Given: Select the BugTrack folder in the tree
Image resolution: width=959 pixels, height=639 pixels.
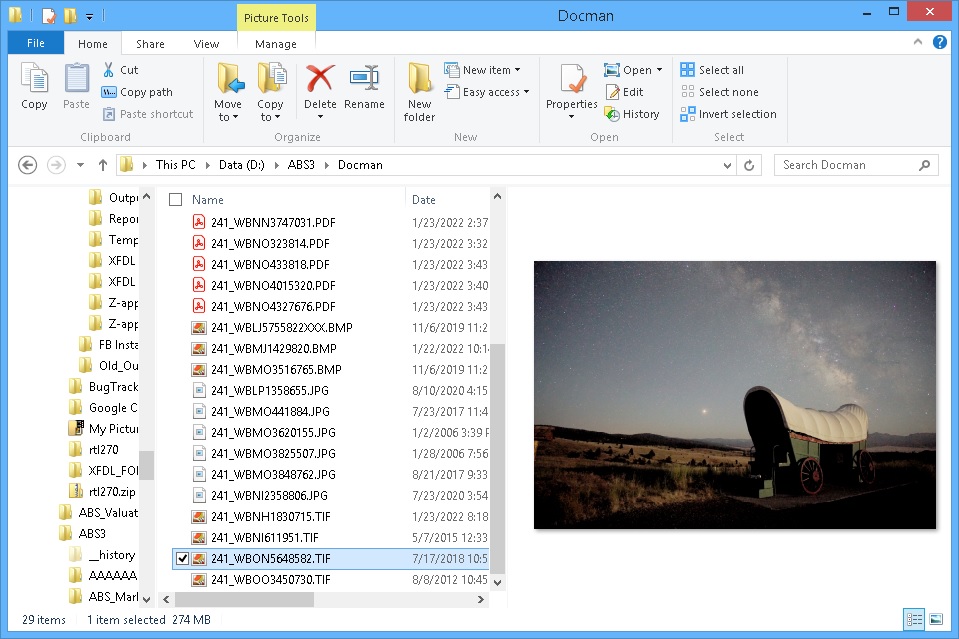Looking at the screenshot, I should coord(104,387).
